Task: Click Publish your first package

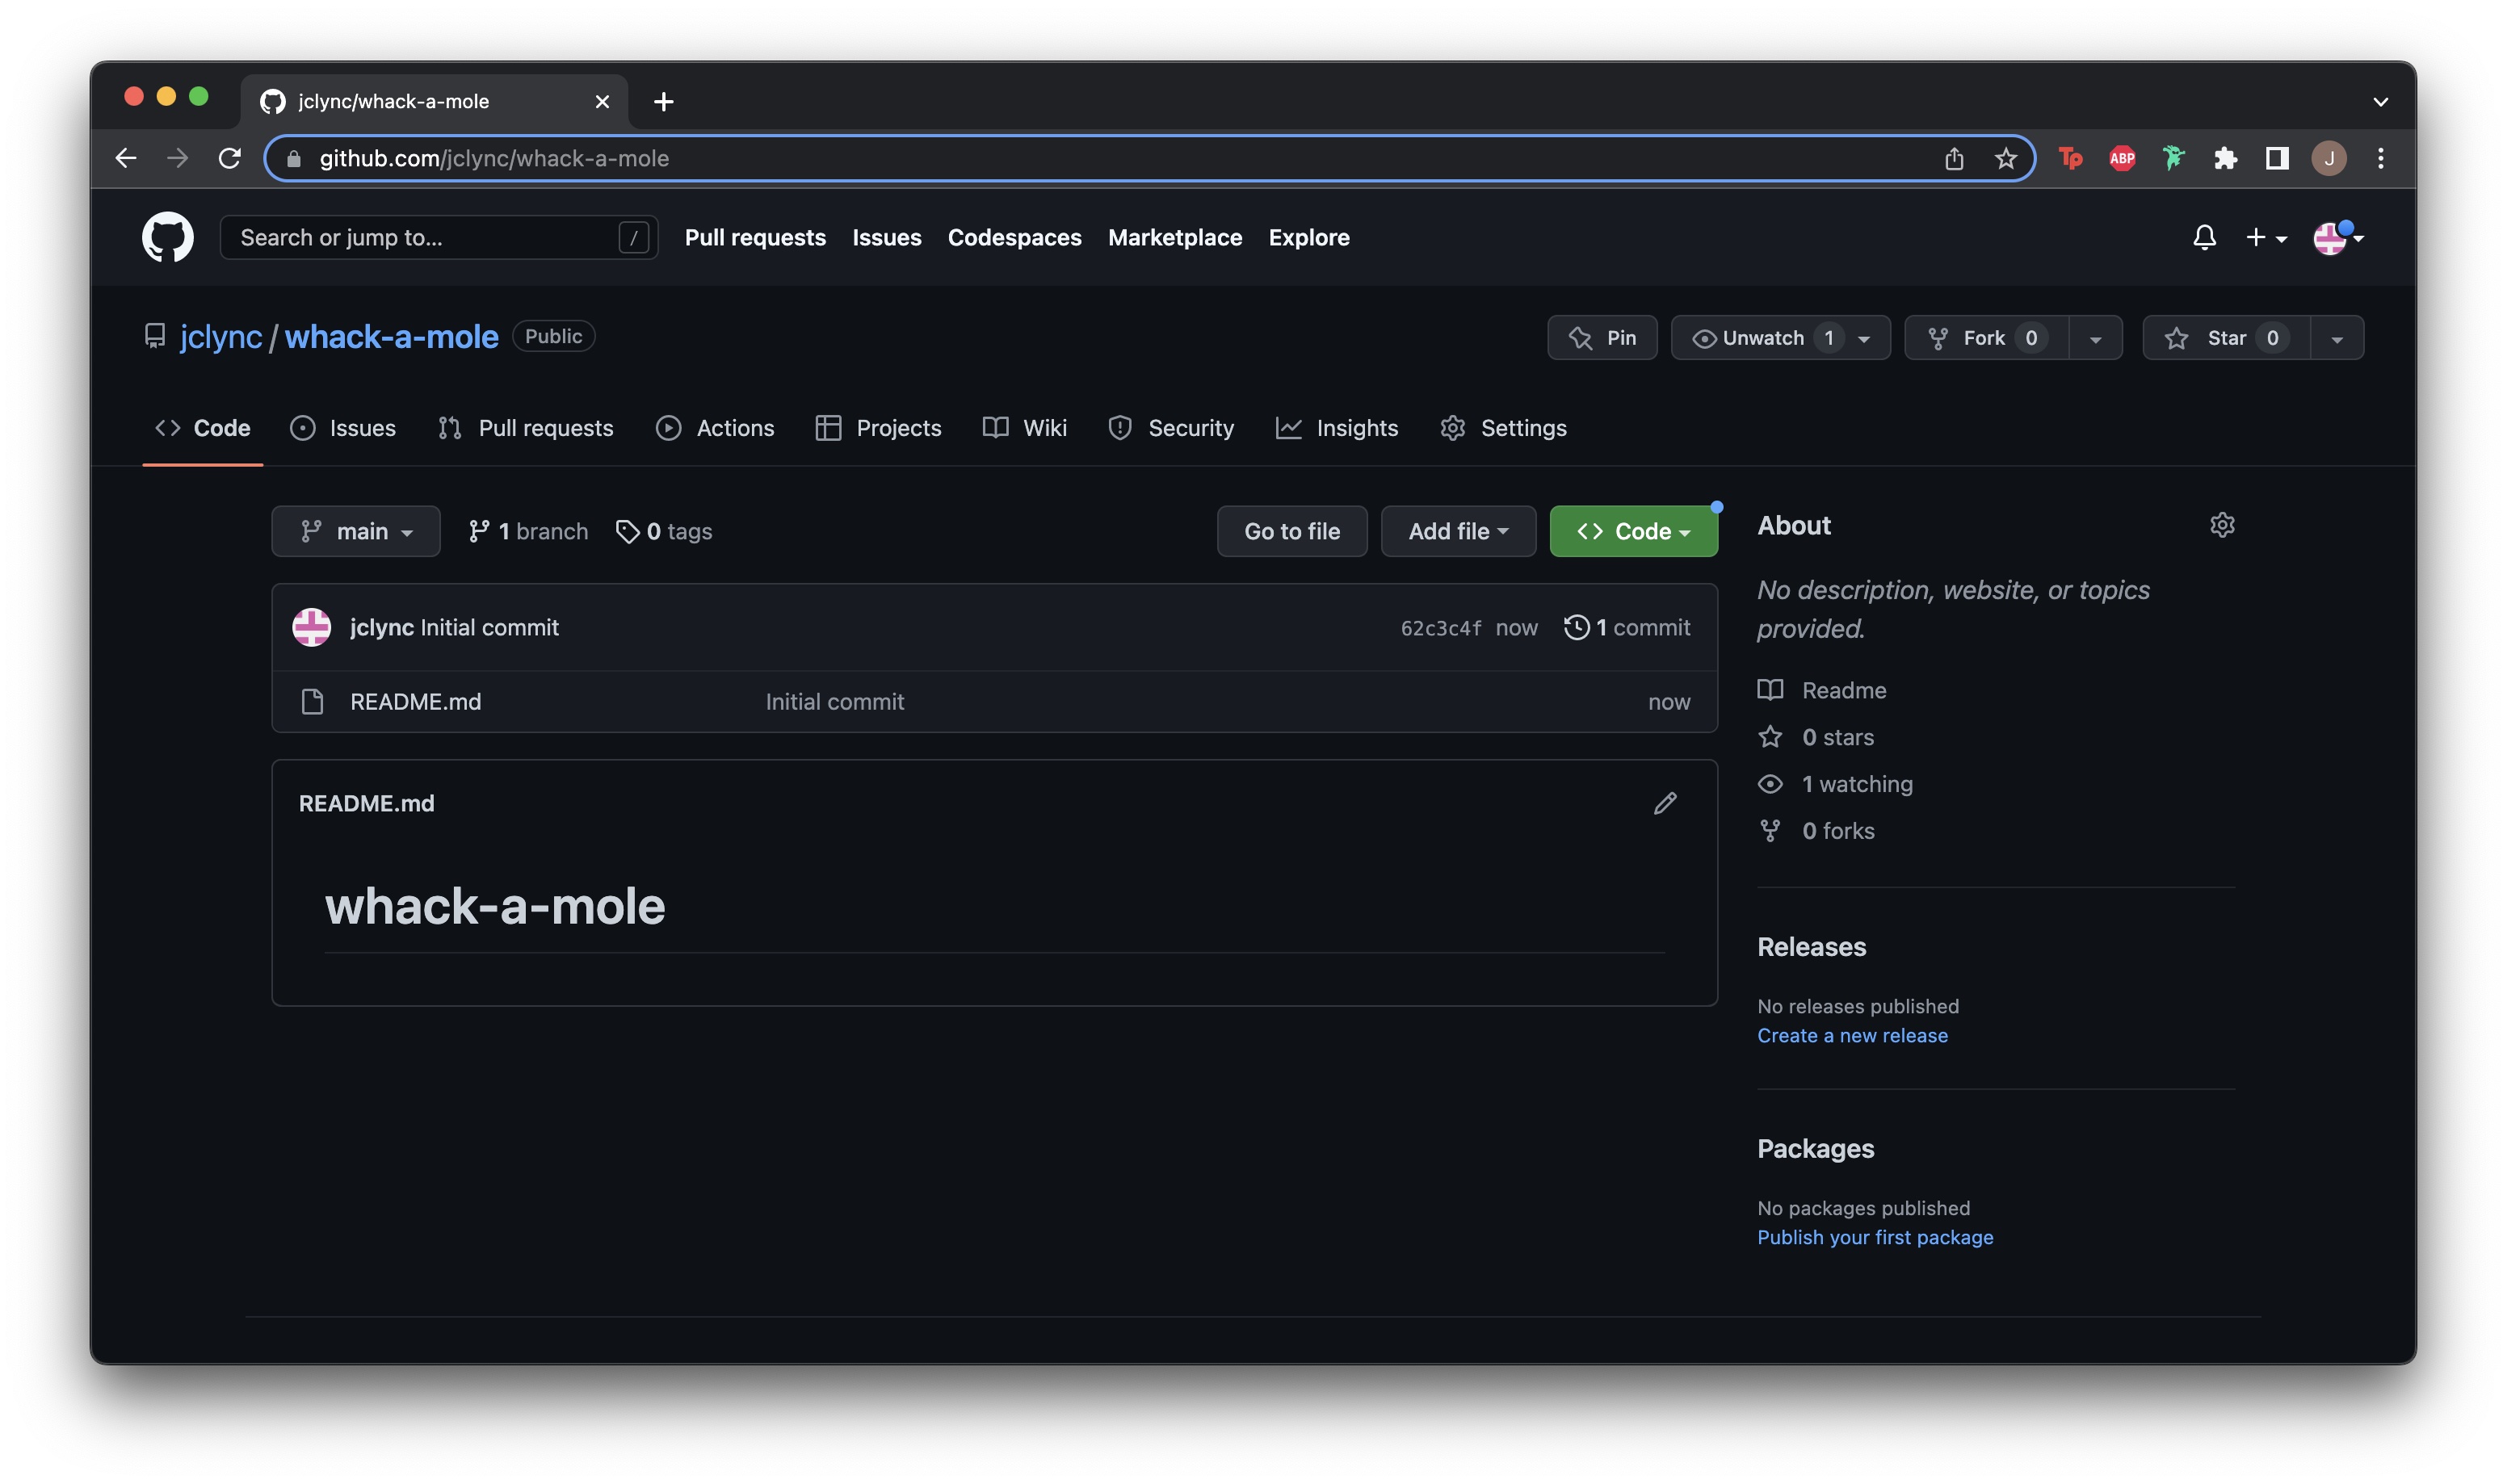Action: coord(1875,1237)
